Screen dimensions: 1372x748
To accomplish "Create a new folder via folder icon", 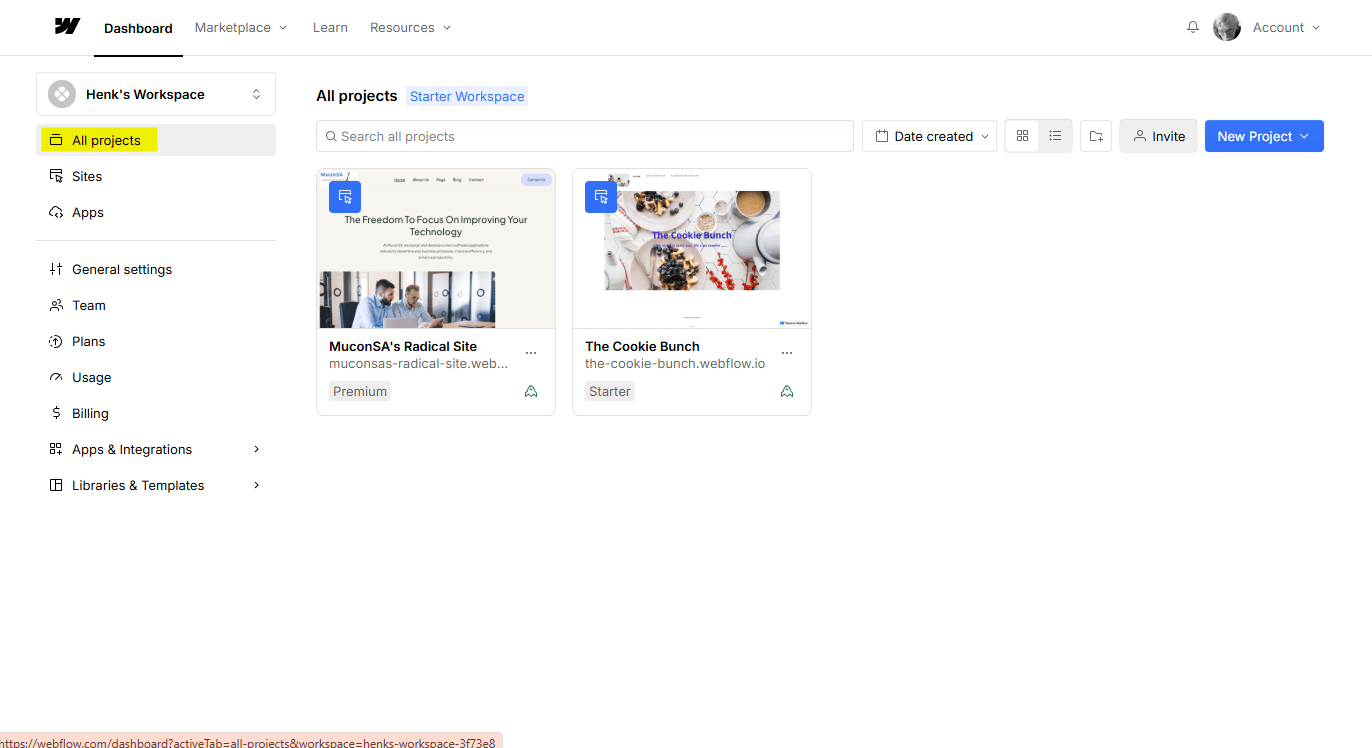I will 1096,136.
